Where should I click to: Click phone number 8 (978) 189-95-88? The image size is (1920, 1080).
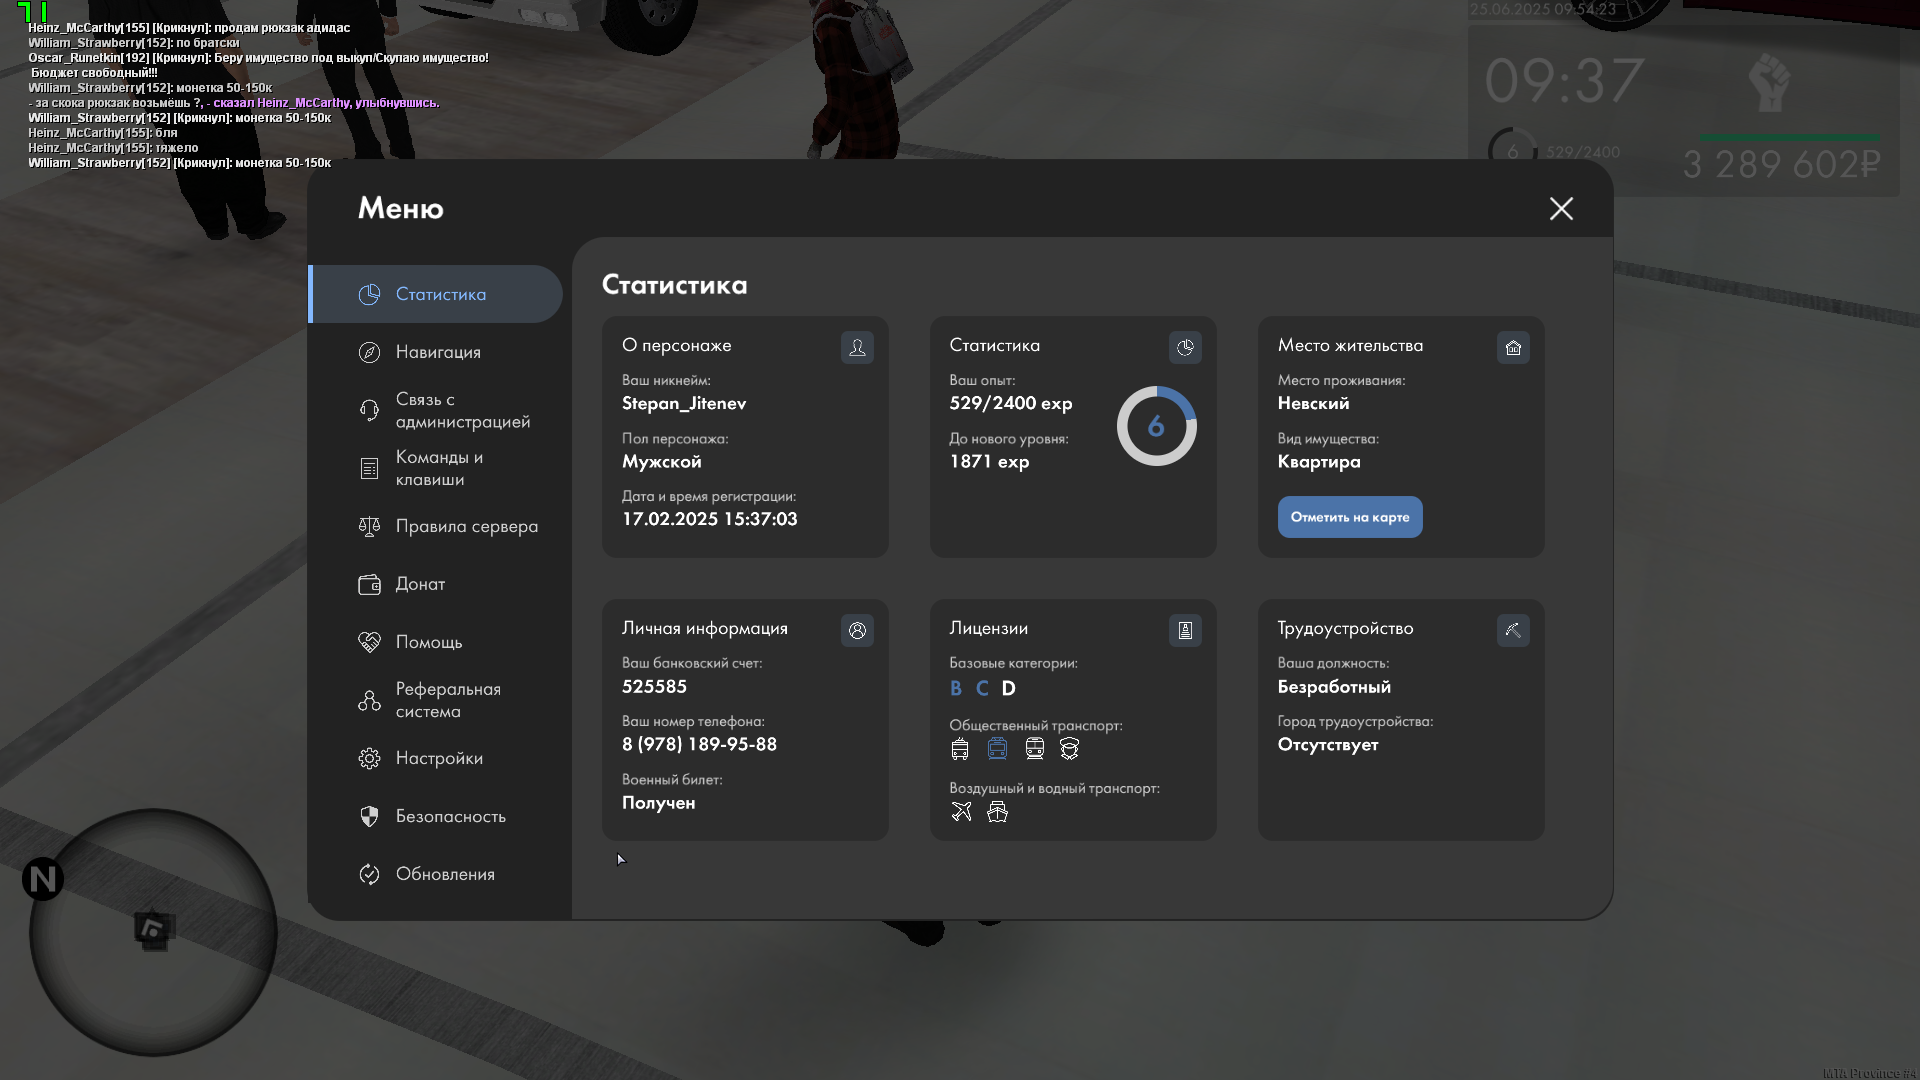pos(699,744)
